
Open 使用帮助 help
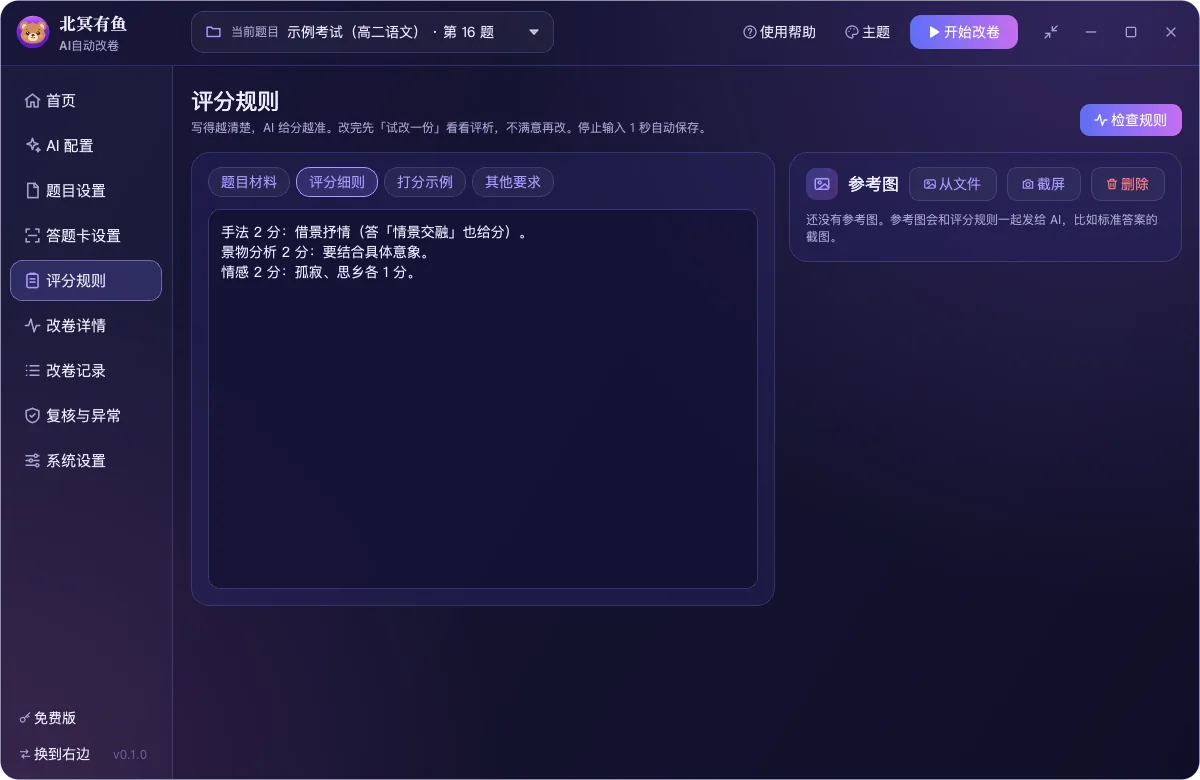779,32
